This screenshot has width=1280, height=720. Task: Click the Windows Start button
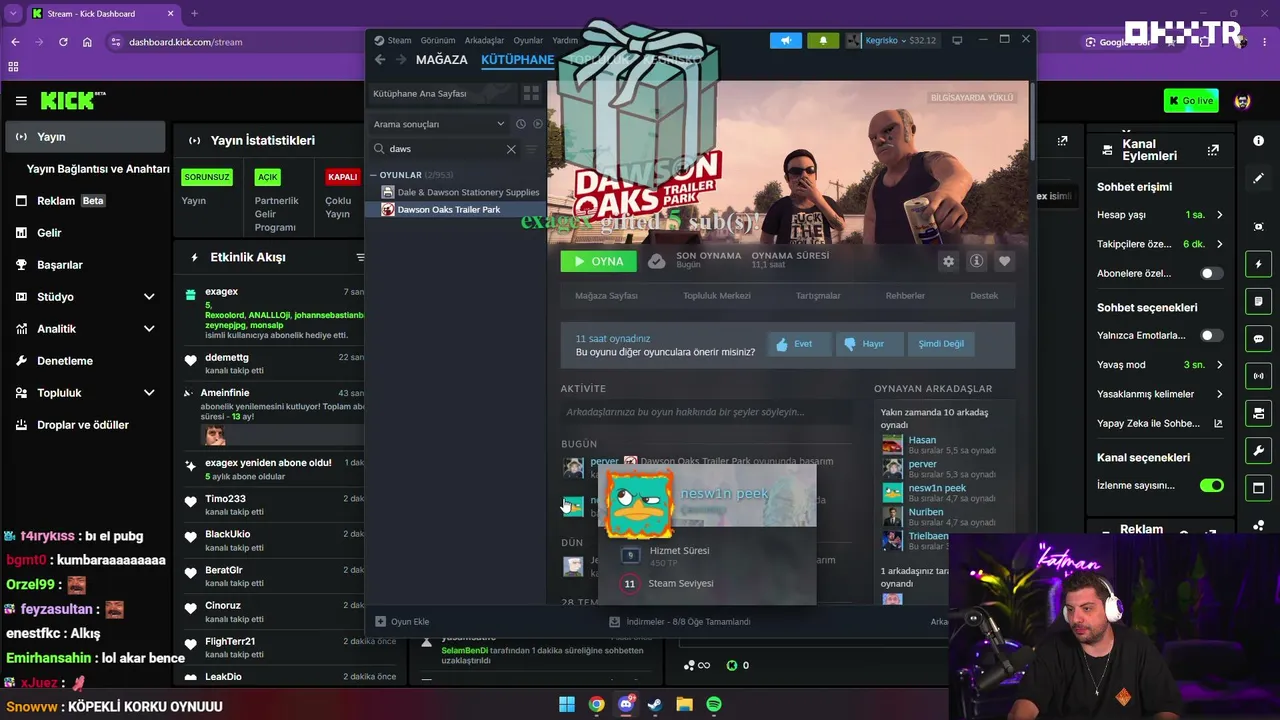tap(567, 704)
